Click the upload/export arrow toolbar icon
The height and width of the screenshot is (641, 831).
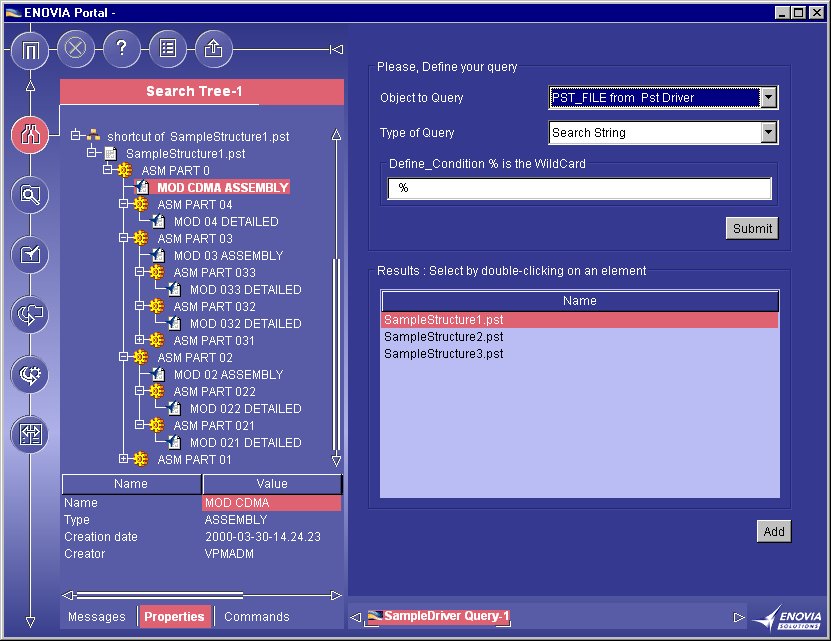point(214,49)
